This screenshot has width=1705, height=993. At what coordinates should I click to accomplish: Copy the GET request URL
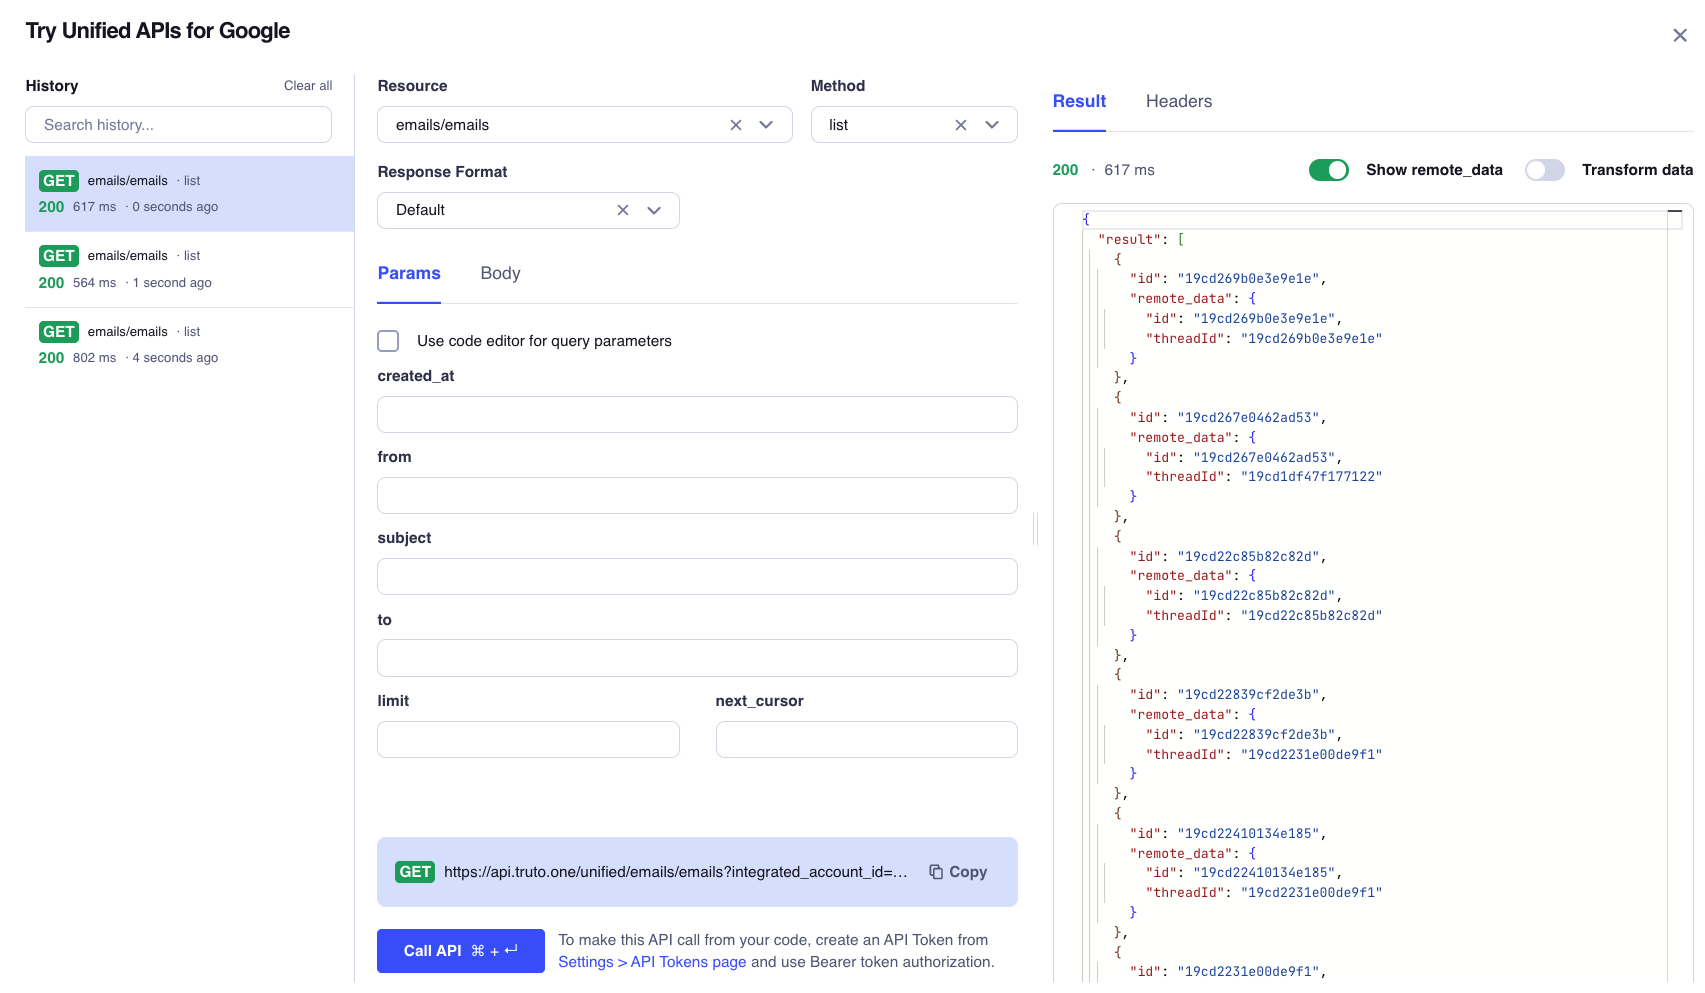pos(958,872)
